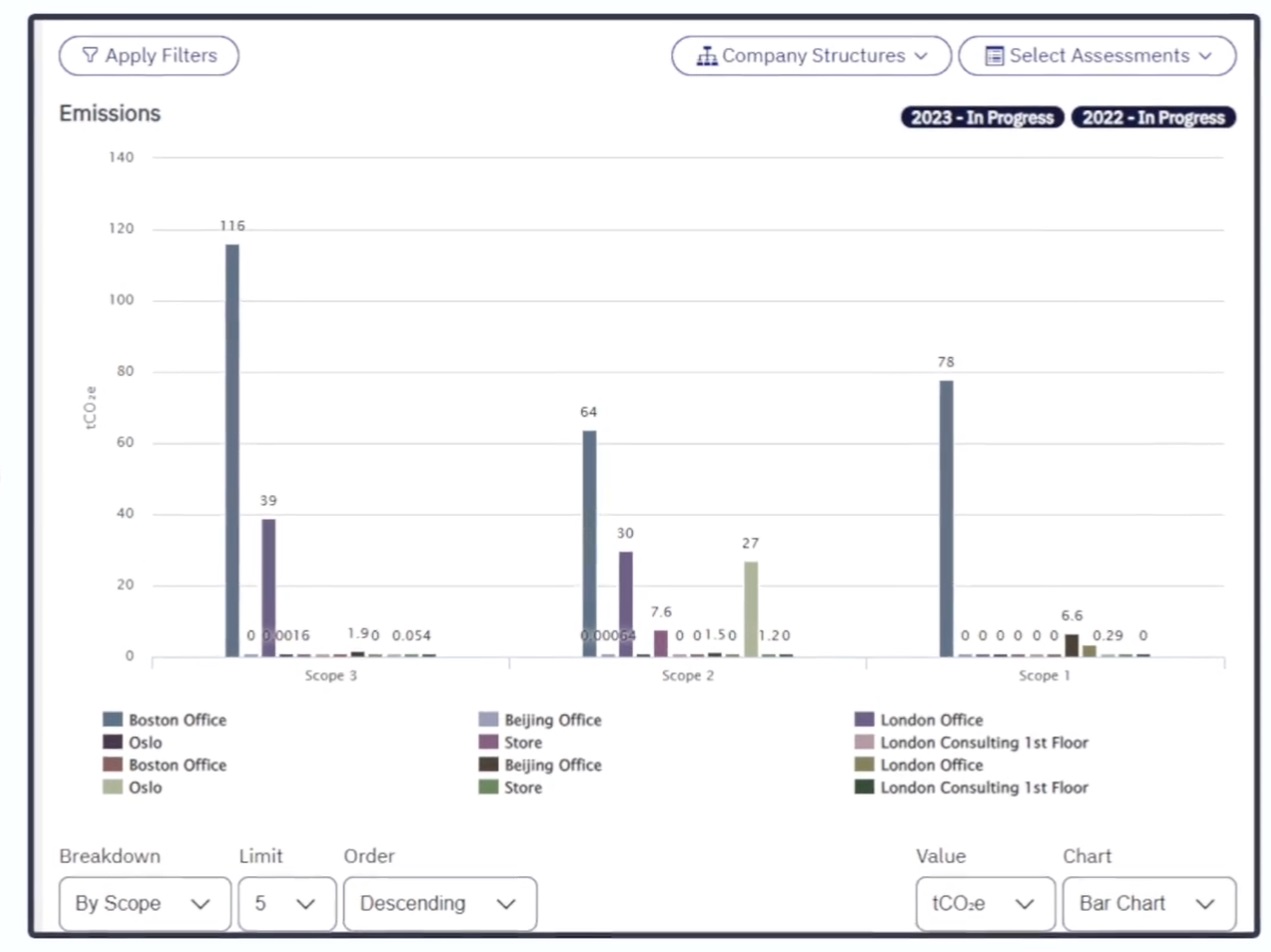Open the Breakdown dropdown showing By Scope
Image resolution: width=1271 pixels, height=952 pixels.
point(145,904)
